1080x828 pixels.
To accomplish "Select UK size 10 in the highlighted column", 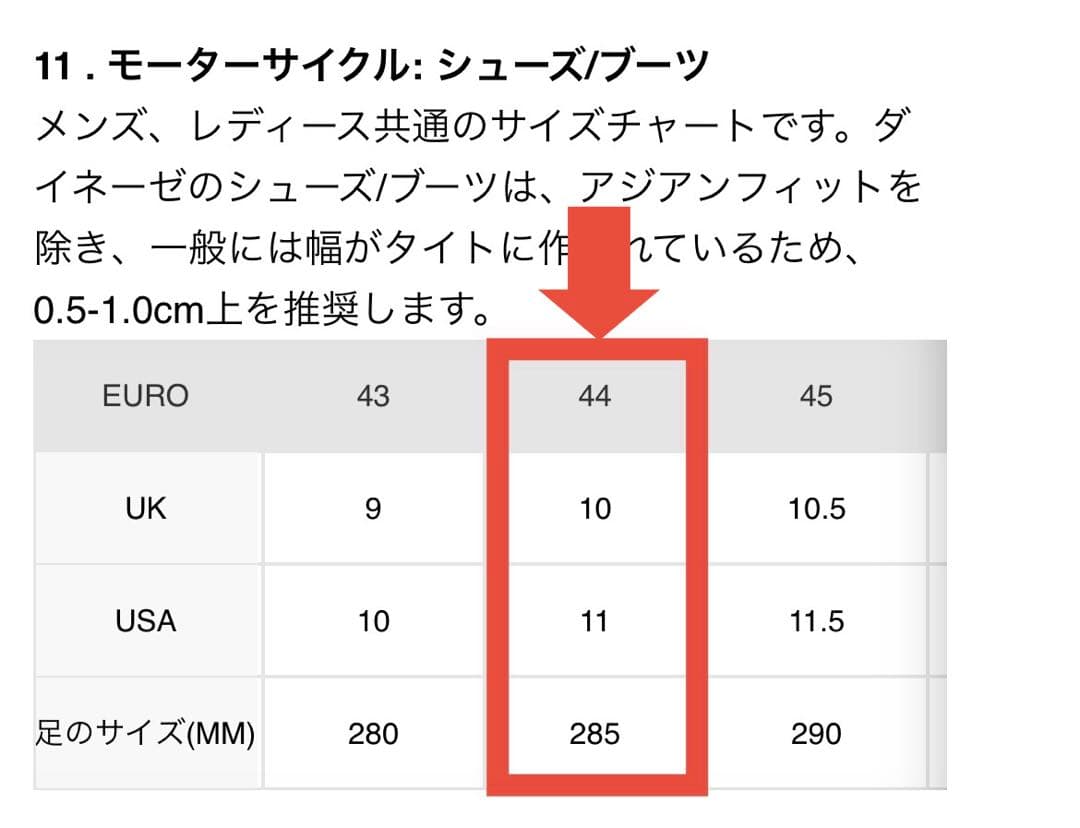I will pos(595,509).
